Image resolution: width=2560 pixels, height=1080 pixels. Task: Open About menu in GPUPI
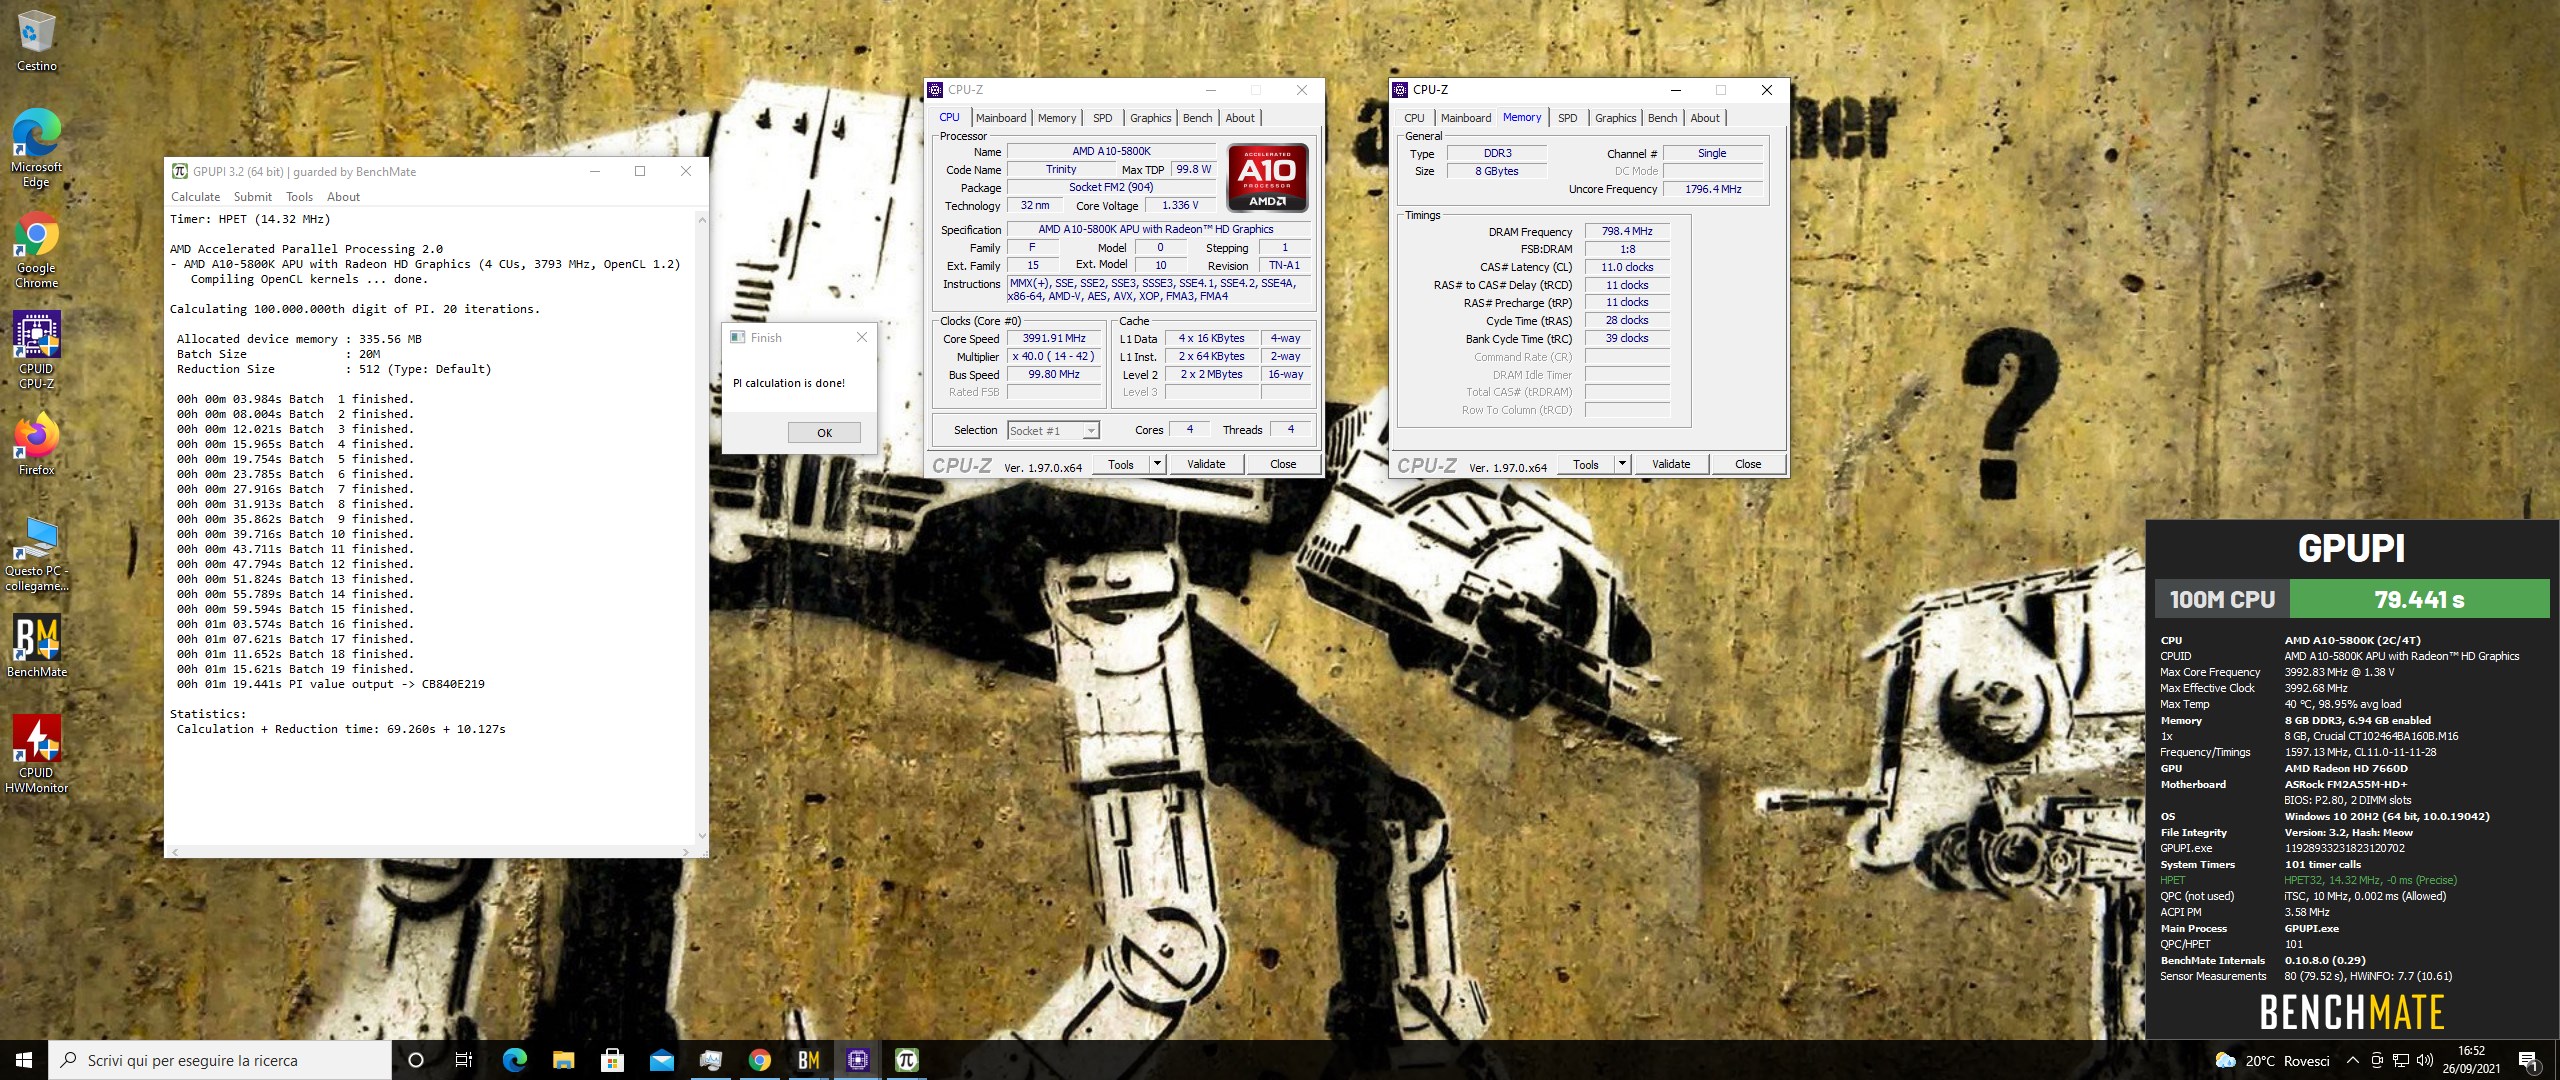pyautogui.click(x=343, y=197)
